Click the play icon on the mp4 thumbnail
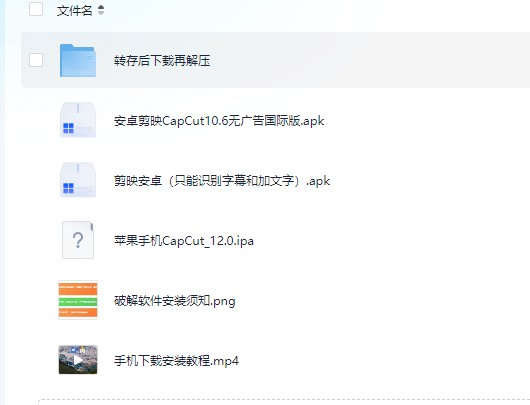Image resolution: width=530 pixels, height=405 pixels. click(78, 360)
